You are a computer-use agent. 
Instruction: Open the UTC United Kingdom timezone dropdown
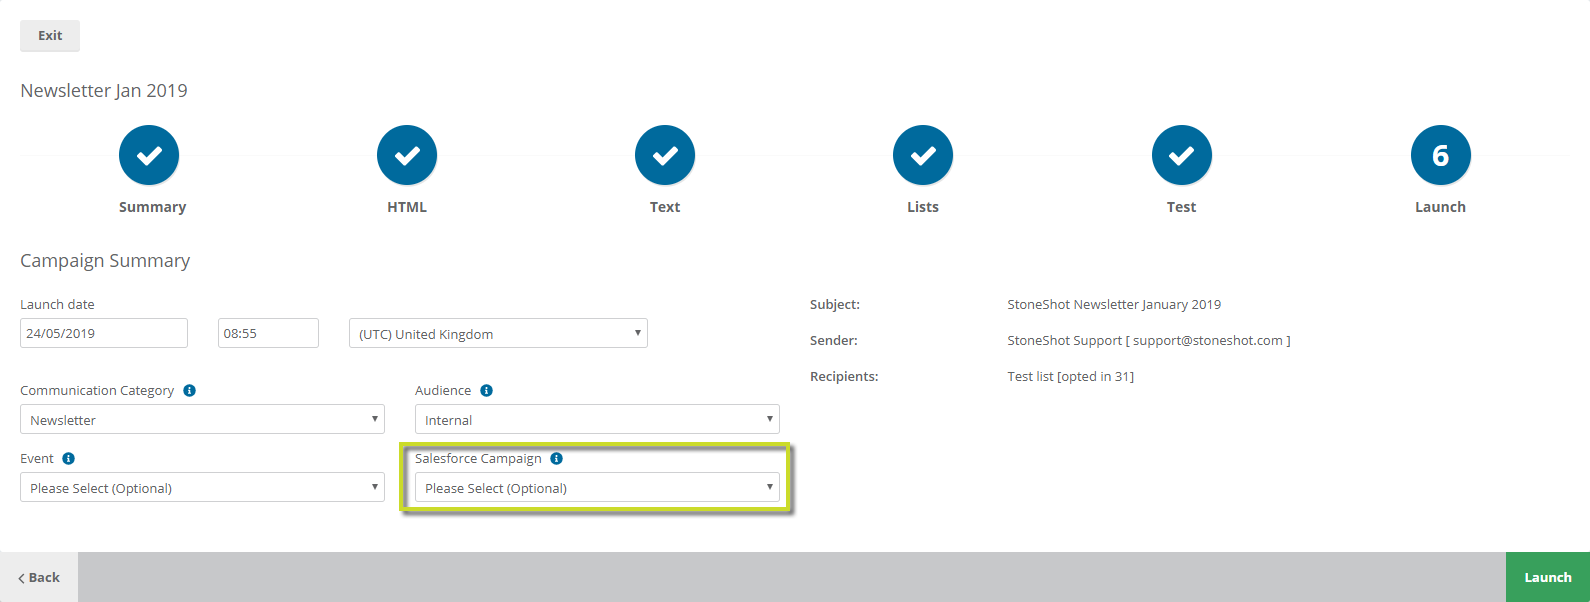click(x=498, y=333)
